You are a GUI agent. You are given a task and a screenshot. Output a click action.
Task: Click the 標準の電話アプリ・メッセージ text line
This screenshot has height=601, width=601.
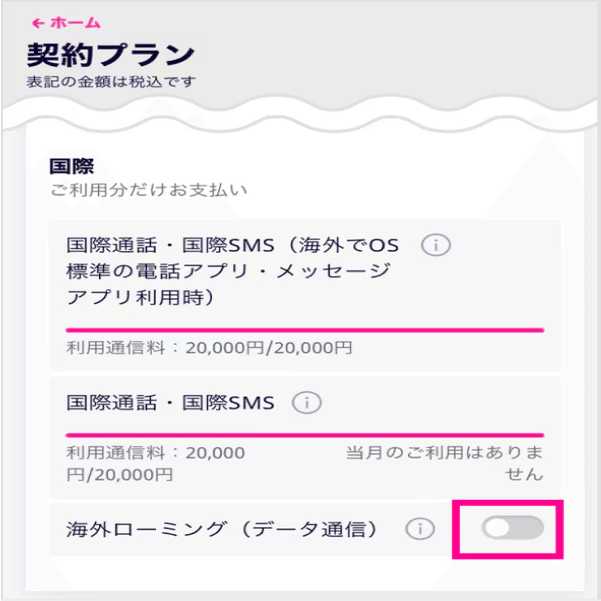point(229,271)
